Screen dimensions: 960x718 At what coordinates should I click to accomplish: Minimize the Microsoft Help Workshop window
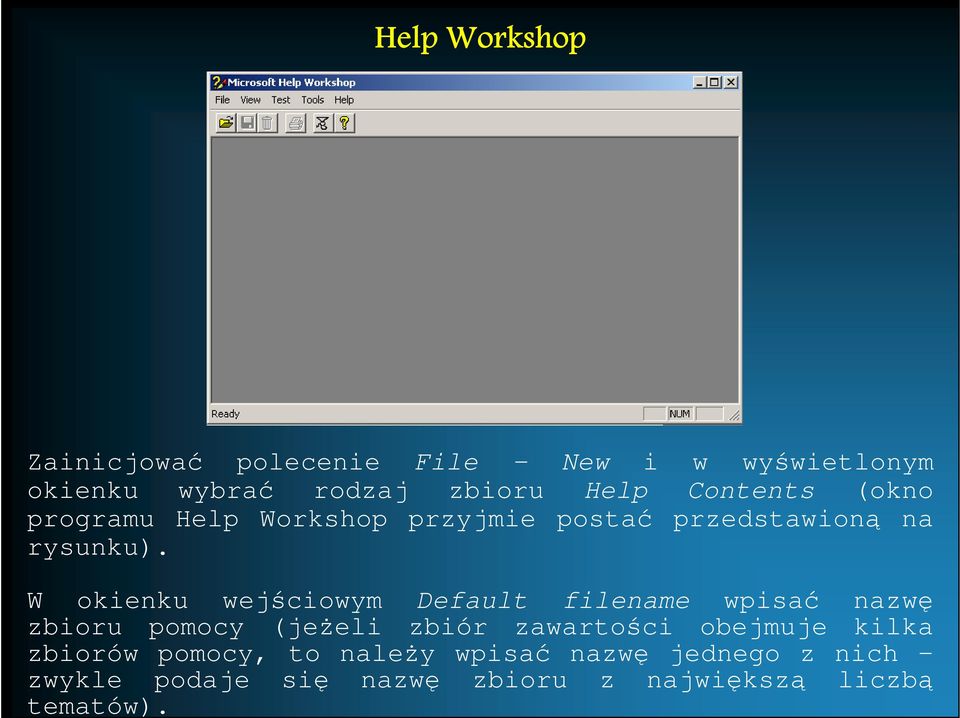(x=700, y=82)
